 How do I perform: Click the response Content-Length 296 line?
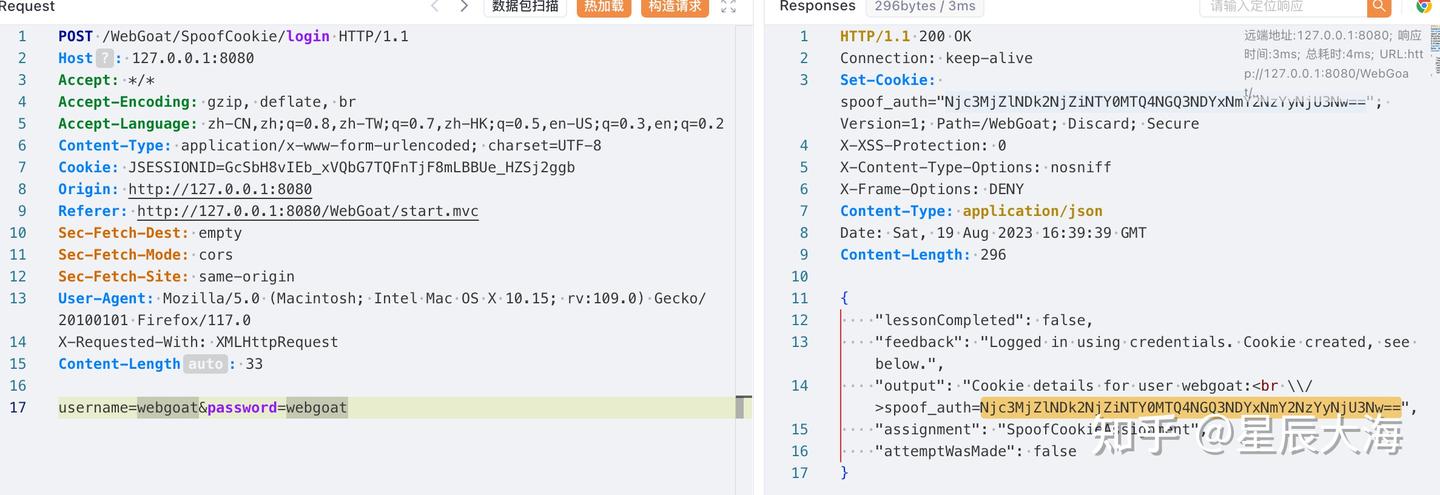[x=923, y=255]
